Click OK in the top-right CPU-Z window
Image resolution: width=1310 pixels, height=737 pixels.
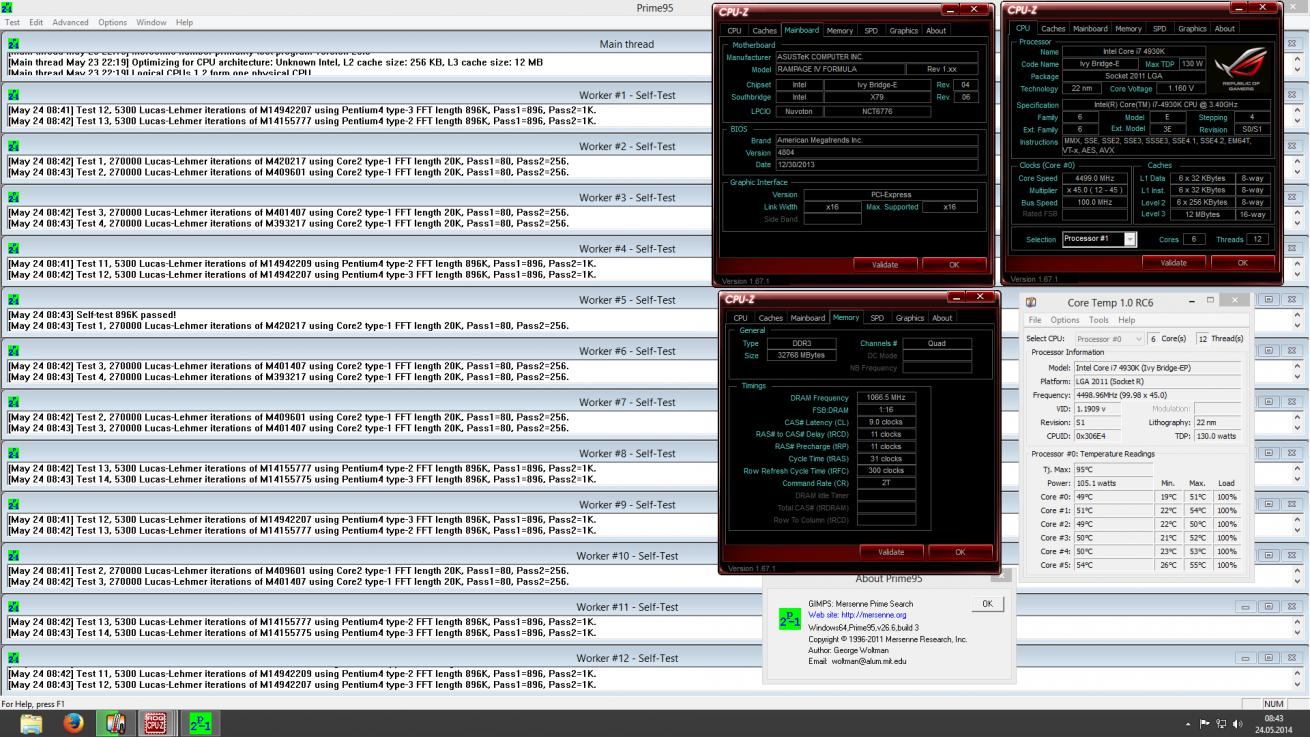click(1242, 263)
